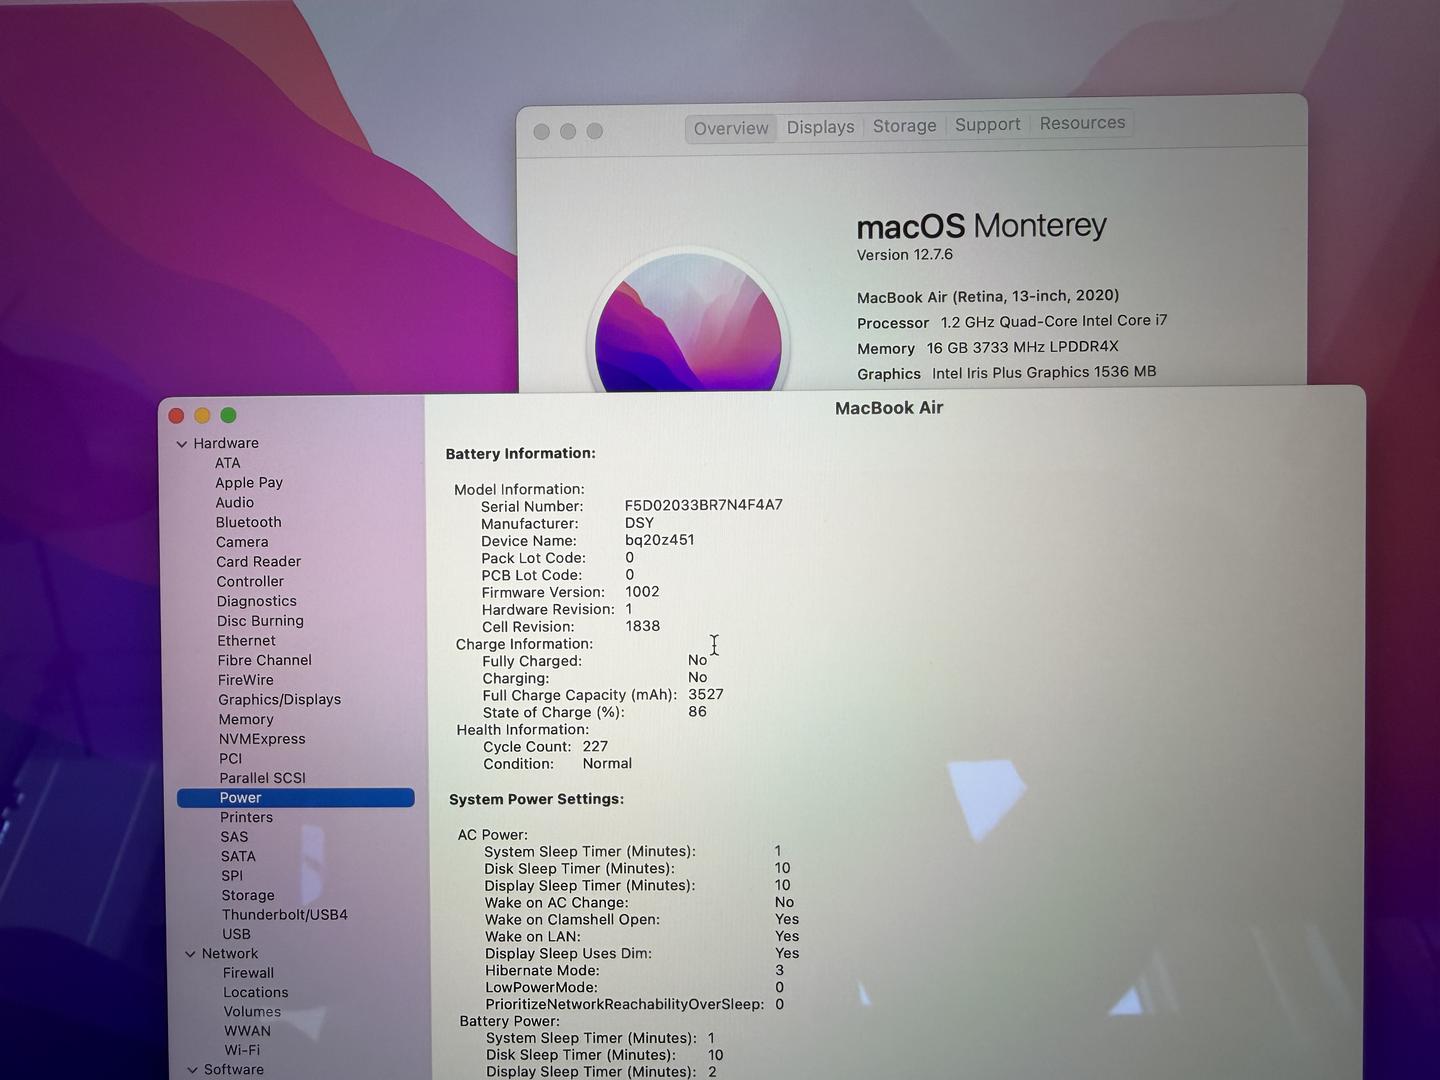Click the Network category label
This screenshot has height=1080, width=1440.
pos(230,954)
